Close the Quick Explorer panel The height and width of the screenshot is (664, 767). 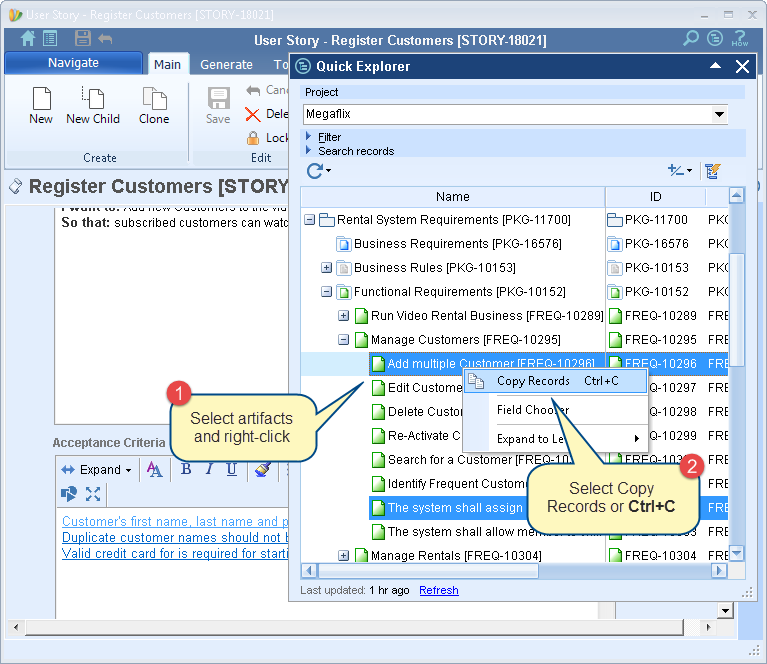tap(743, 67)
